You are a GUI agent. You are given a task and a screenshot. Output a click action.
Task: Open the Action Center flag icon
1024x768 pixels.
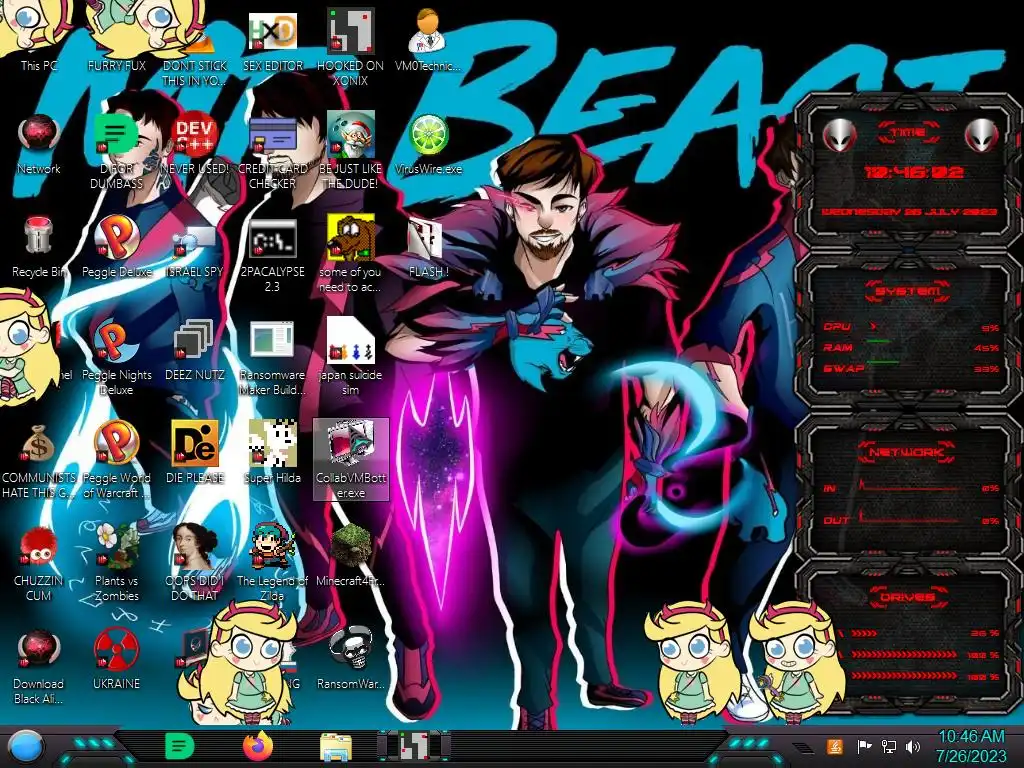(864, 746)
